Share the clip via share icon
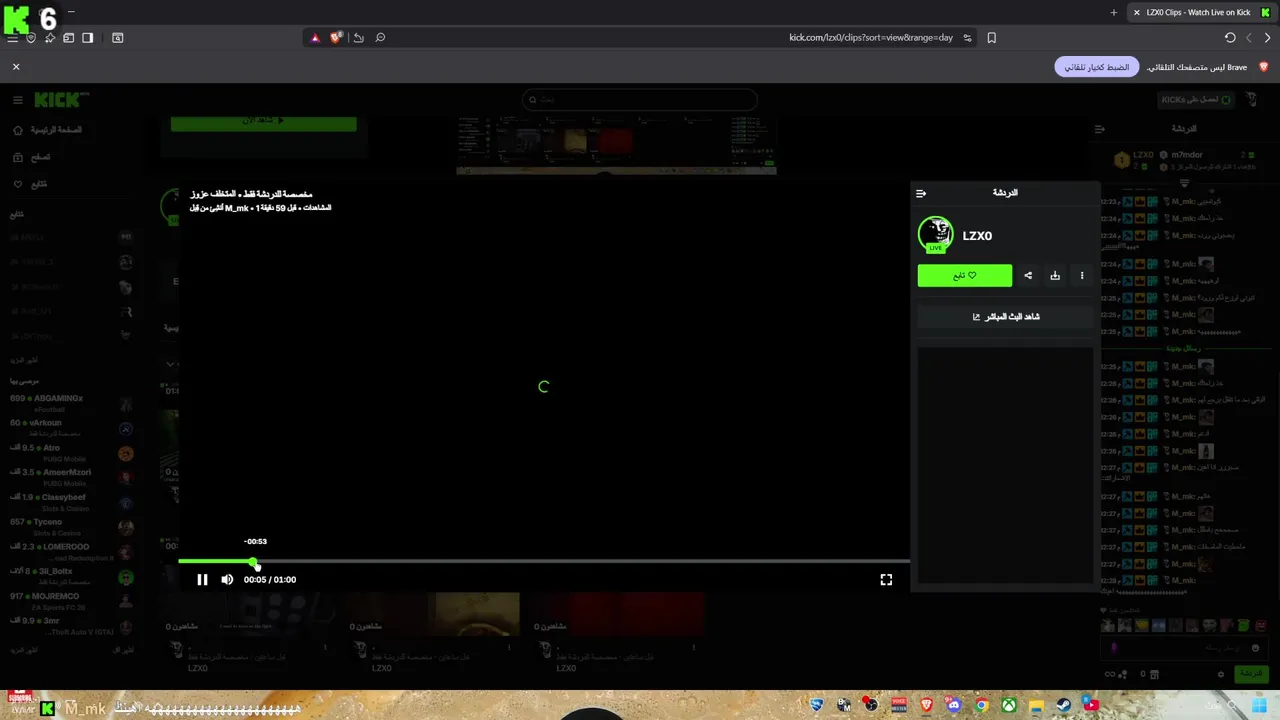Screen dimensions: 1280x720 click(1028, 275)
